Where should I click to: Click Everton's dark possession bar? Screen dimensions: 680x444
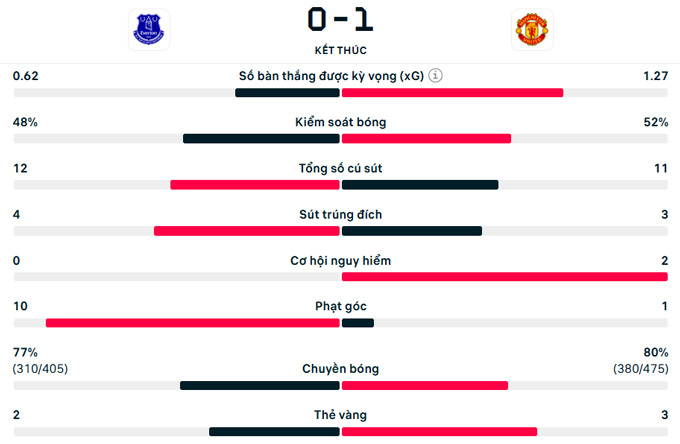[x=261, y=139]
